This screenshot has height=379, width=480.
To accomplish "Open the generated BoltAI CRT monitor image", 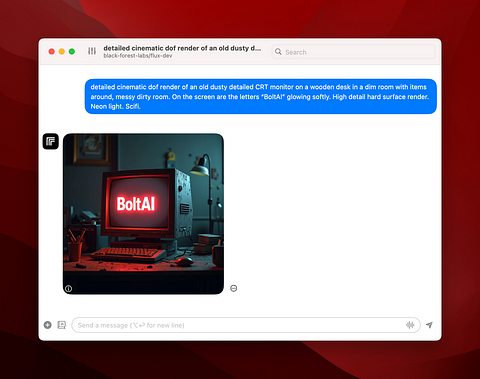I will click(x=143, y=214).
